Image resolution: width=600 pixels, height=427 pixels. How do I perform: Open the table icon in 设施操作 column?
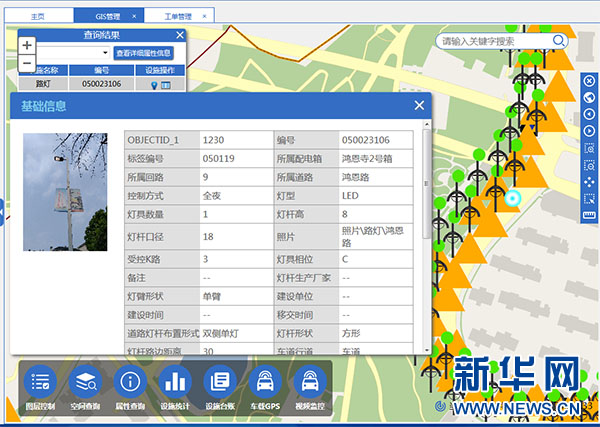coord(166,85)
